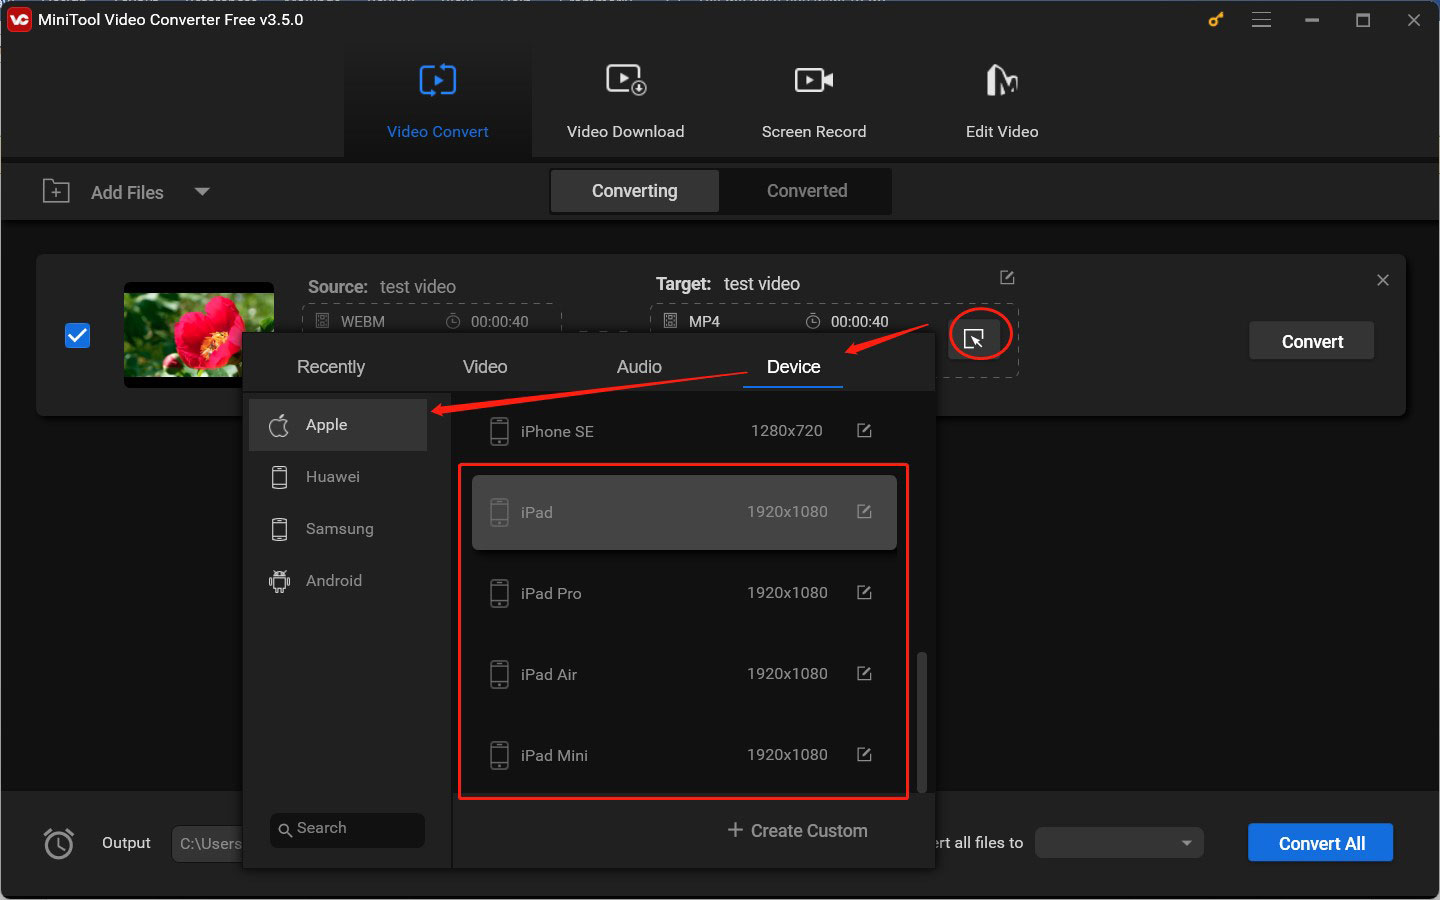
Task: Select the iPad Mini preset
Action: [684, 755]
